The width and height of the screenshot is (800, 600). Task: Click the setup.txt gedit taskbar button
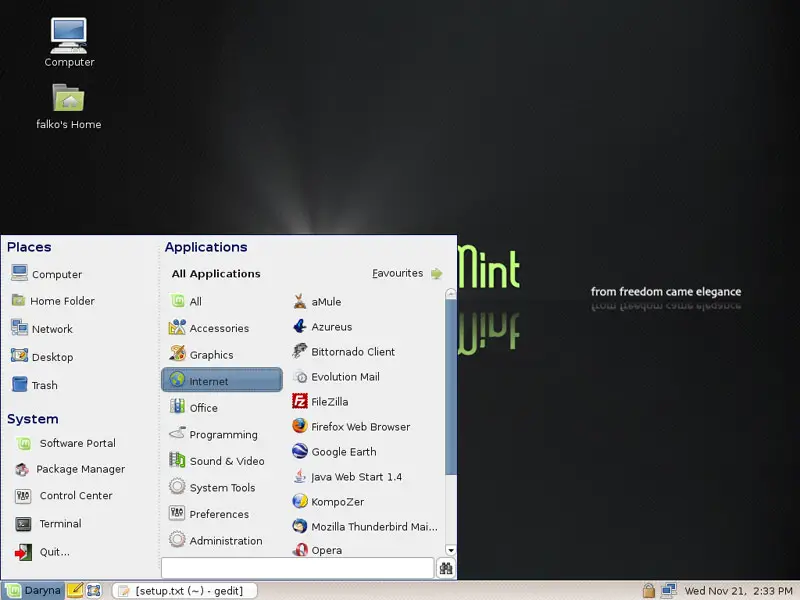(184, 590)
